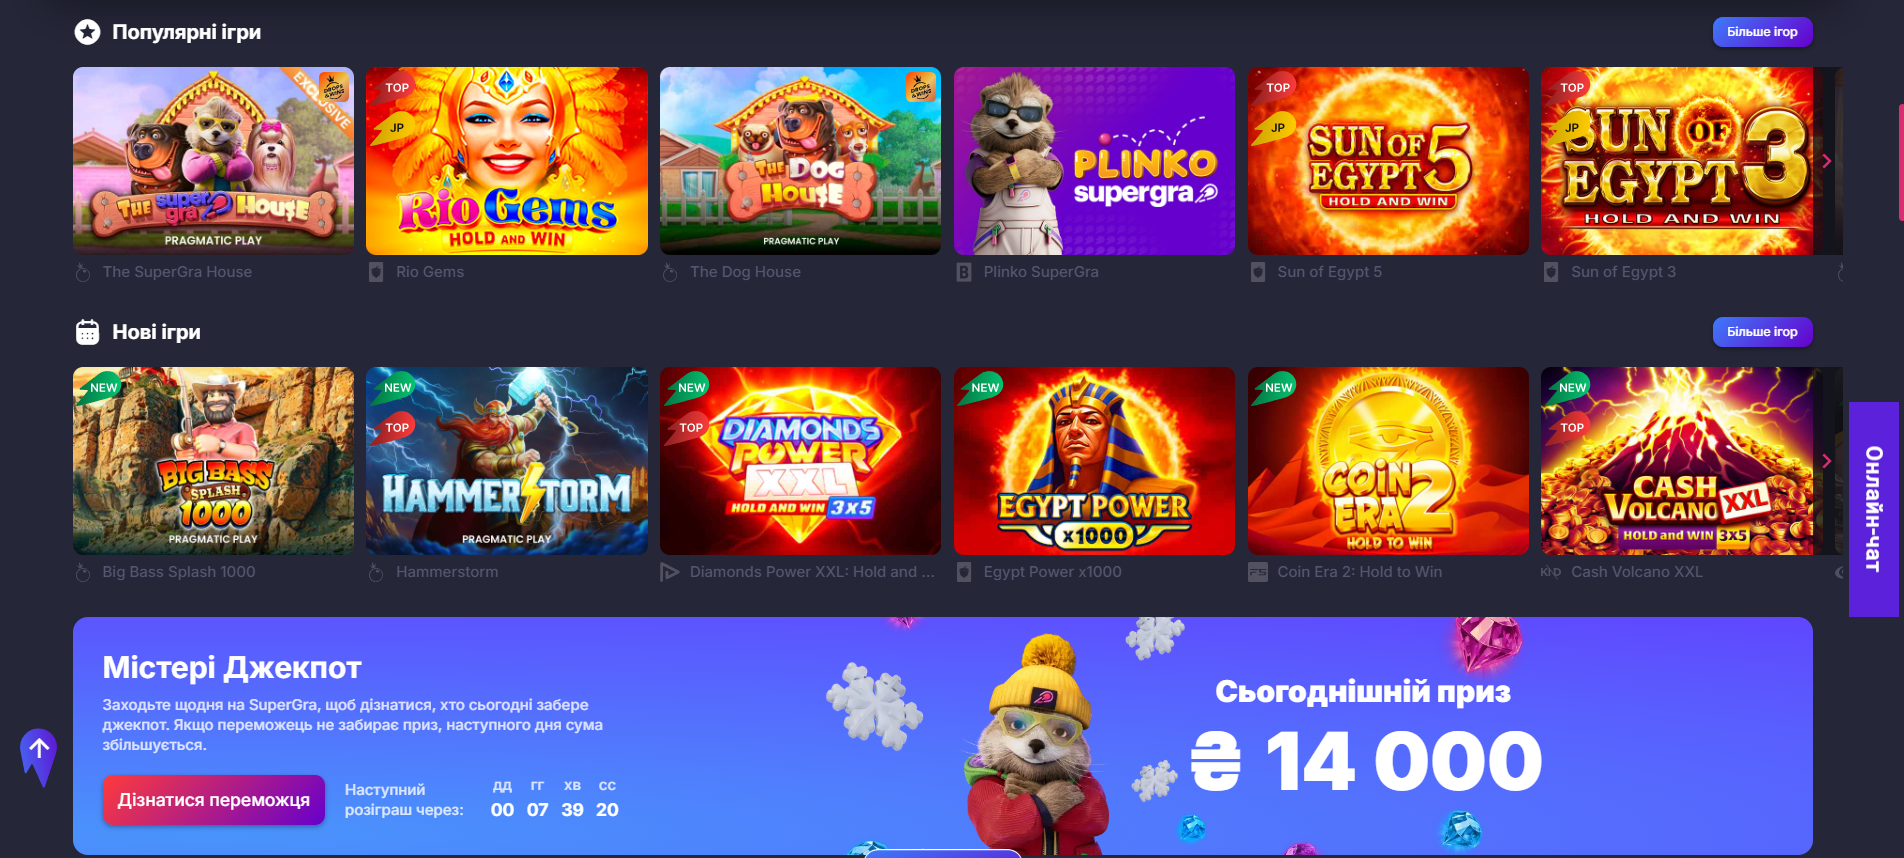Open the Egypt Power x1000 thumbnail

[1094, 461]
